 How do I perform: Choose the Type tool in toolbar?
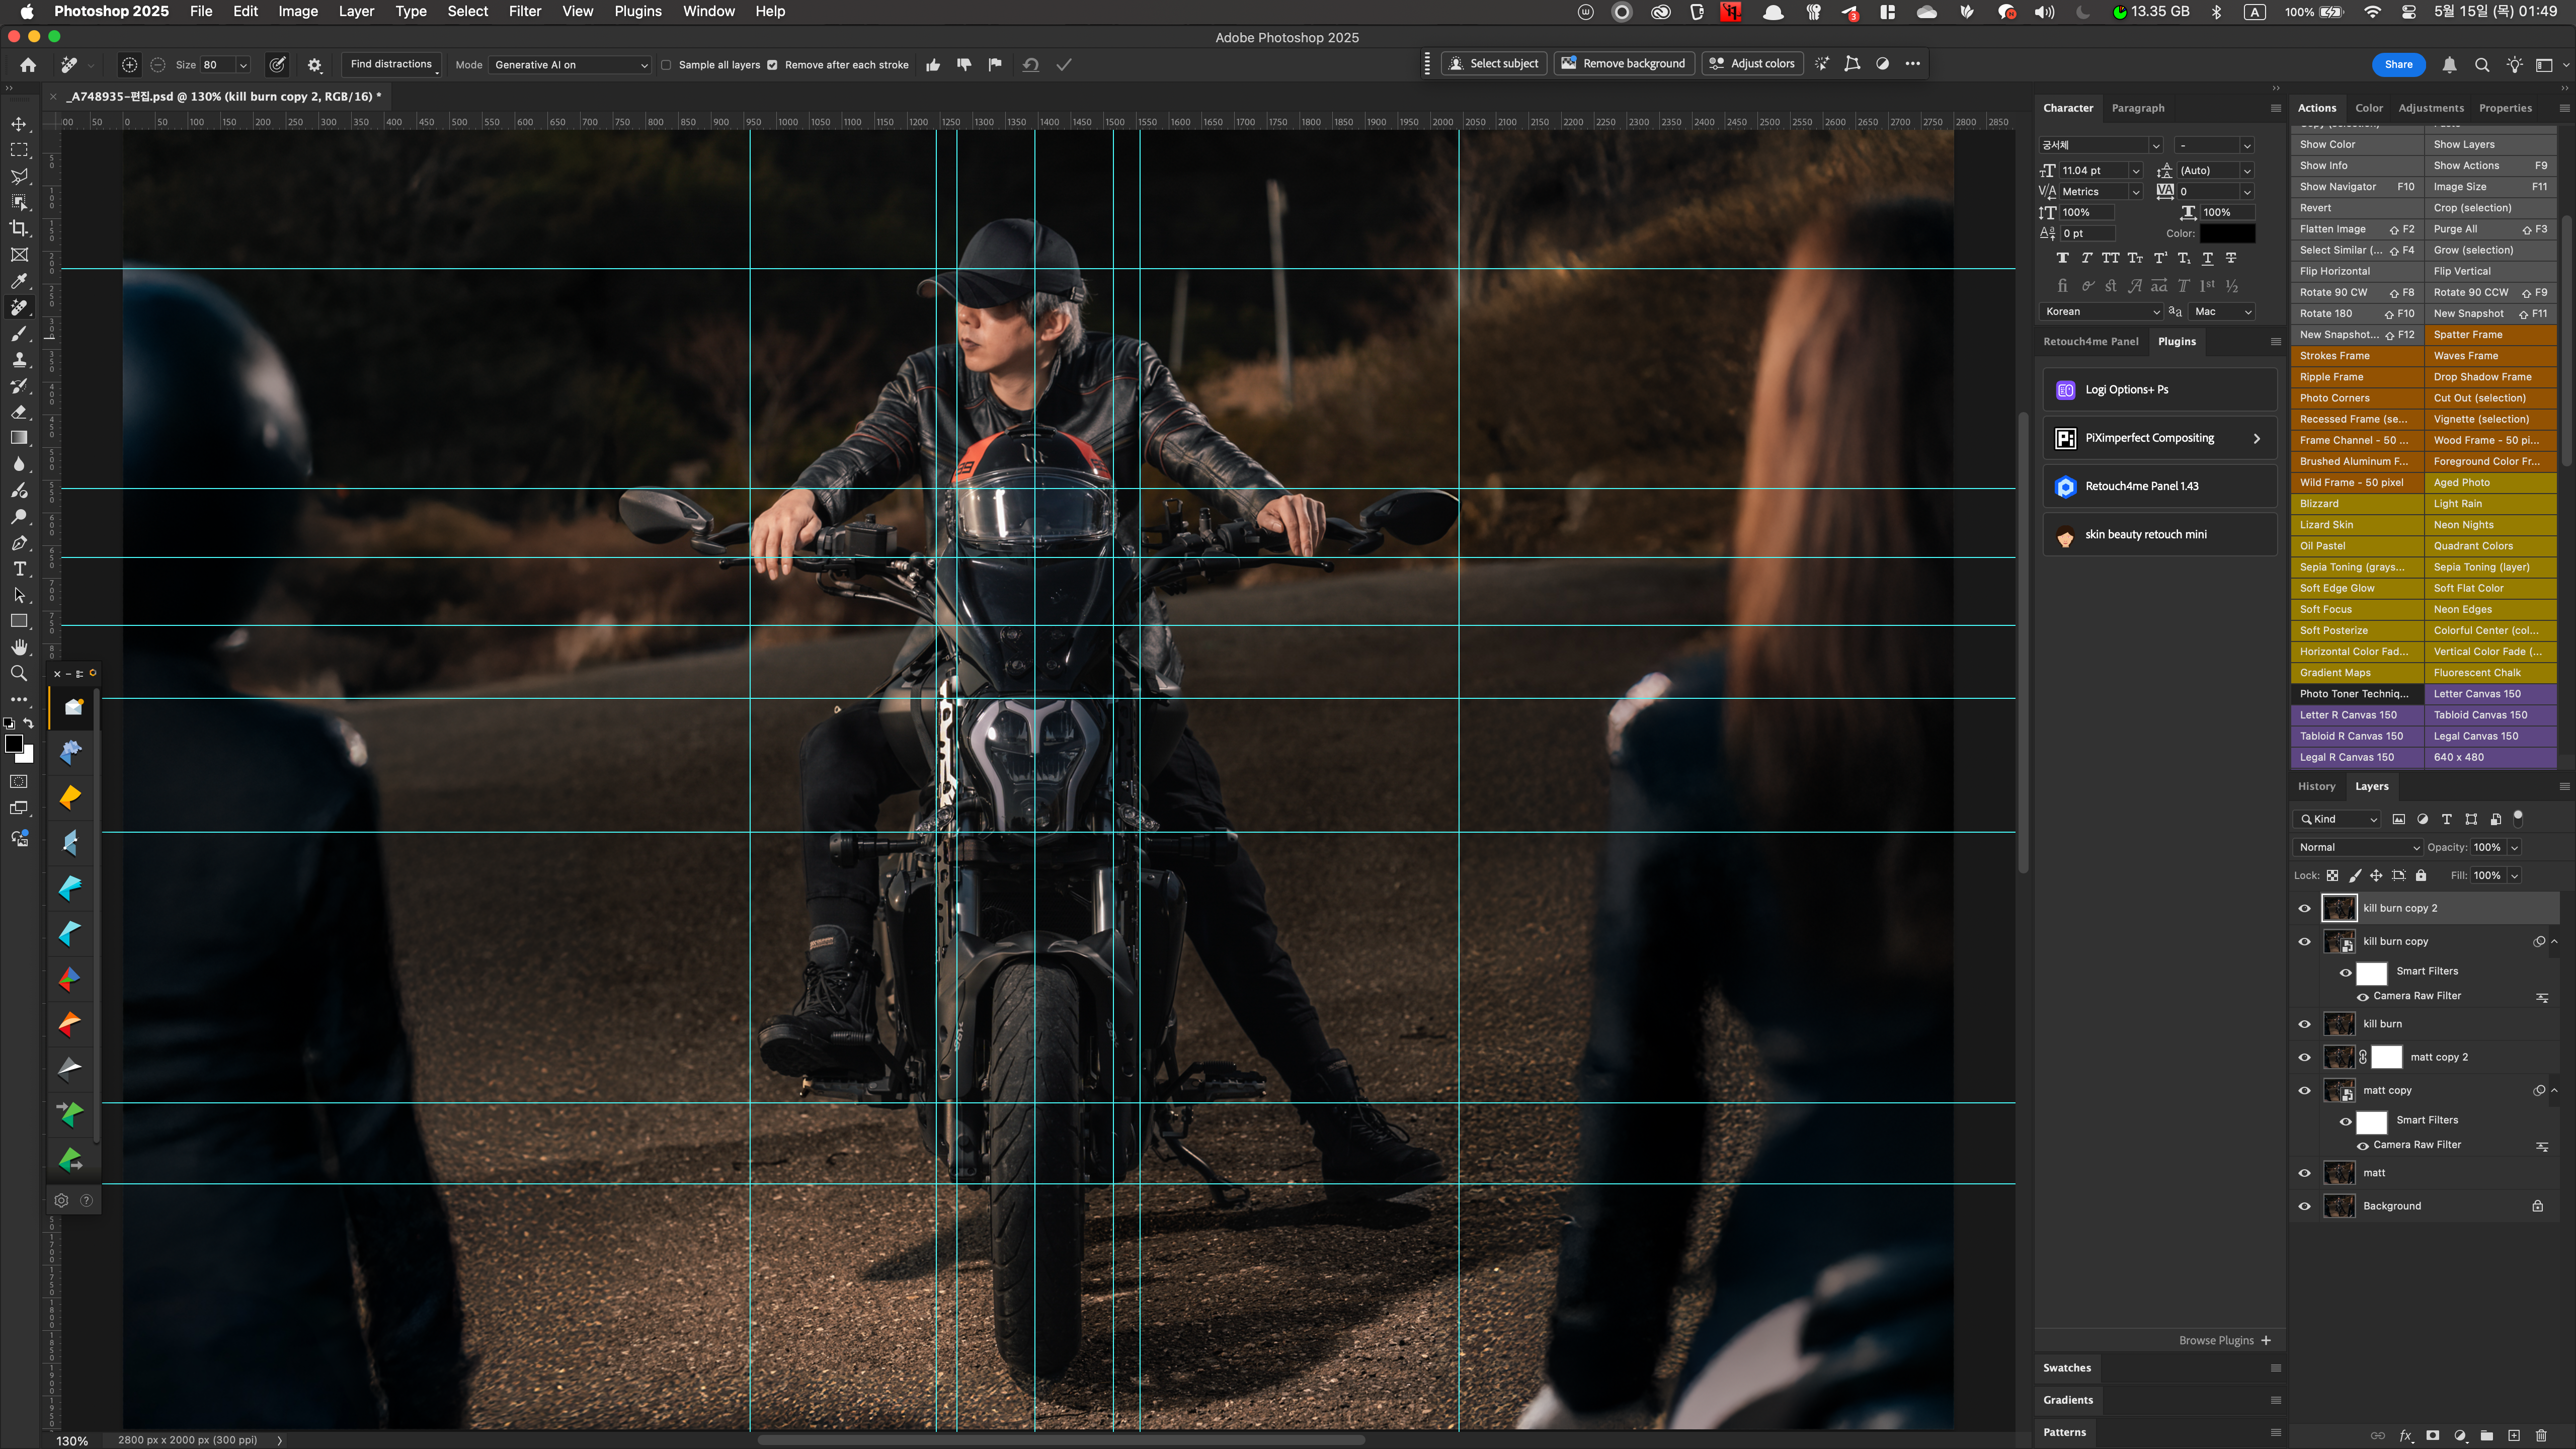tap(19, 569)
